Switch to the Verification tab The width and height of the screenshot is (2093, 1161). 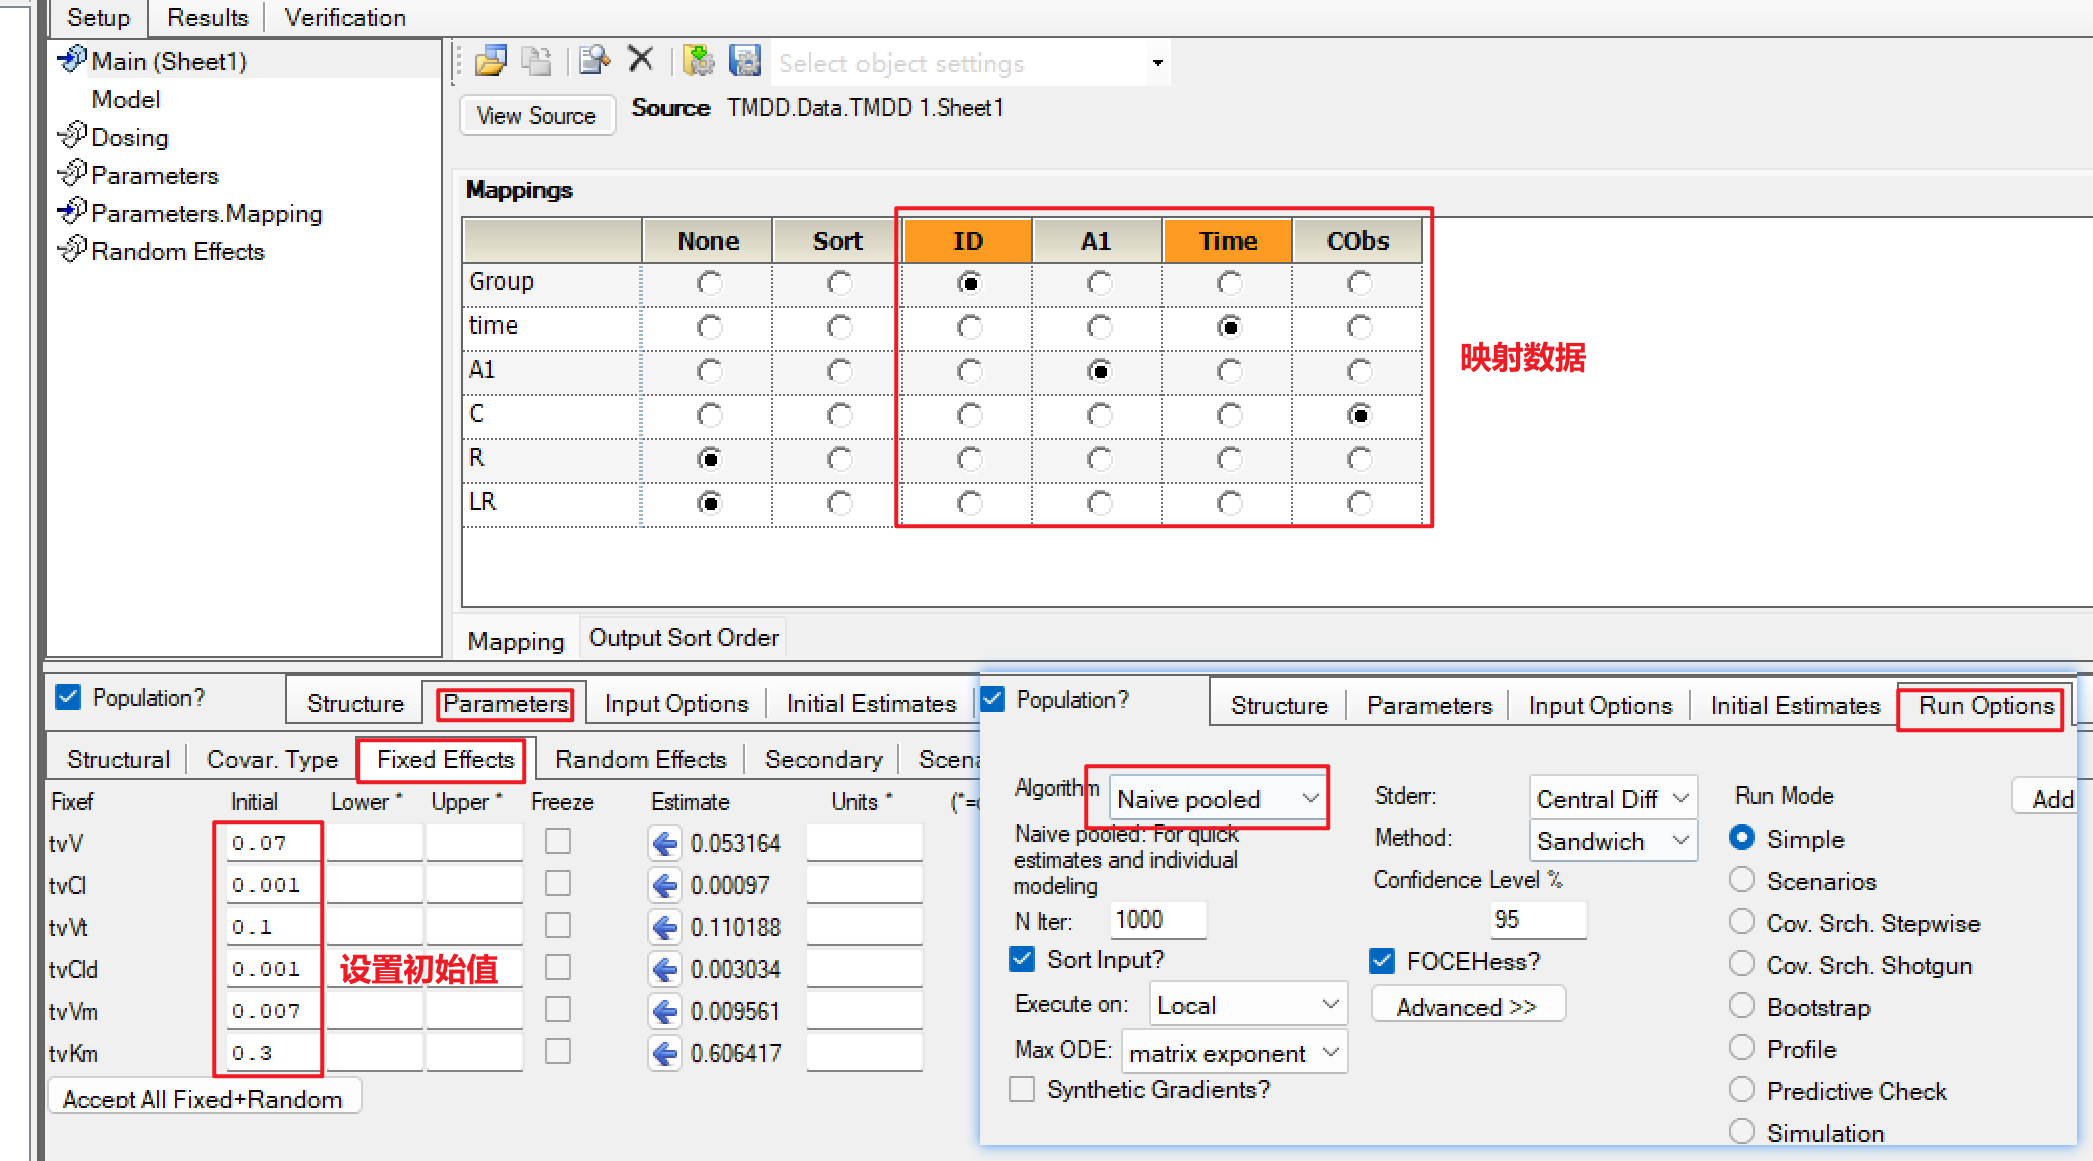click(x=345, y=18)
